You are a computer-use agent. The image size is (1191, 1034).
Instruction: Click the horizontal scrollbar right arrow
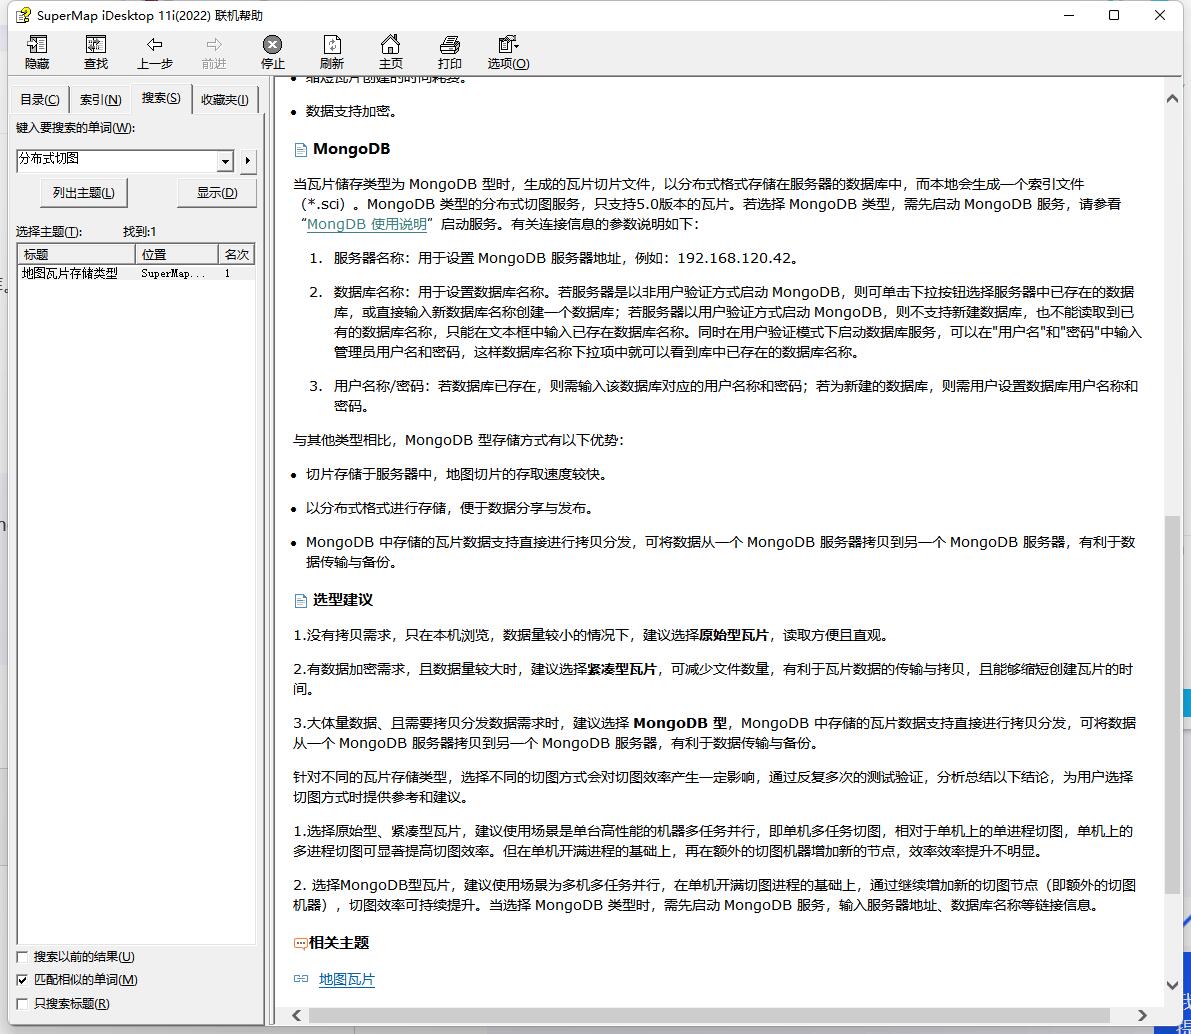point(1142,1016)
